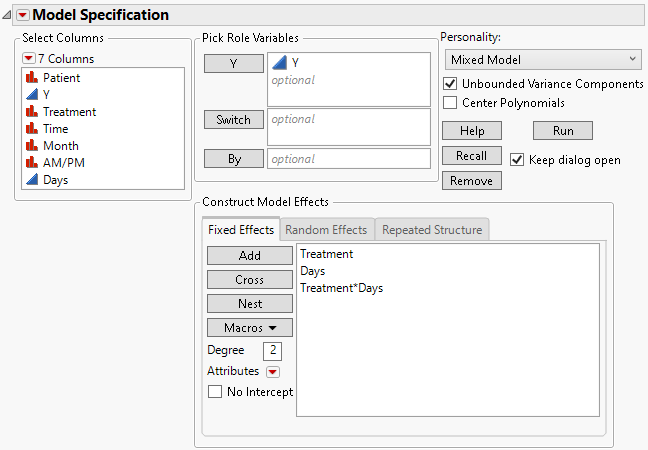Check the No Intercept option
Image resolution: width=648 pixels, height=450 pixels.
(214, 392)
